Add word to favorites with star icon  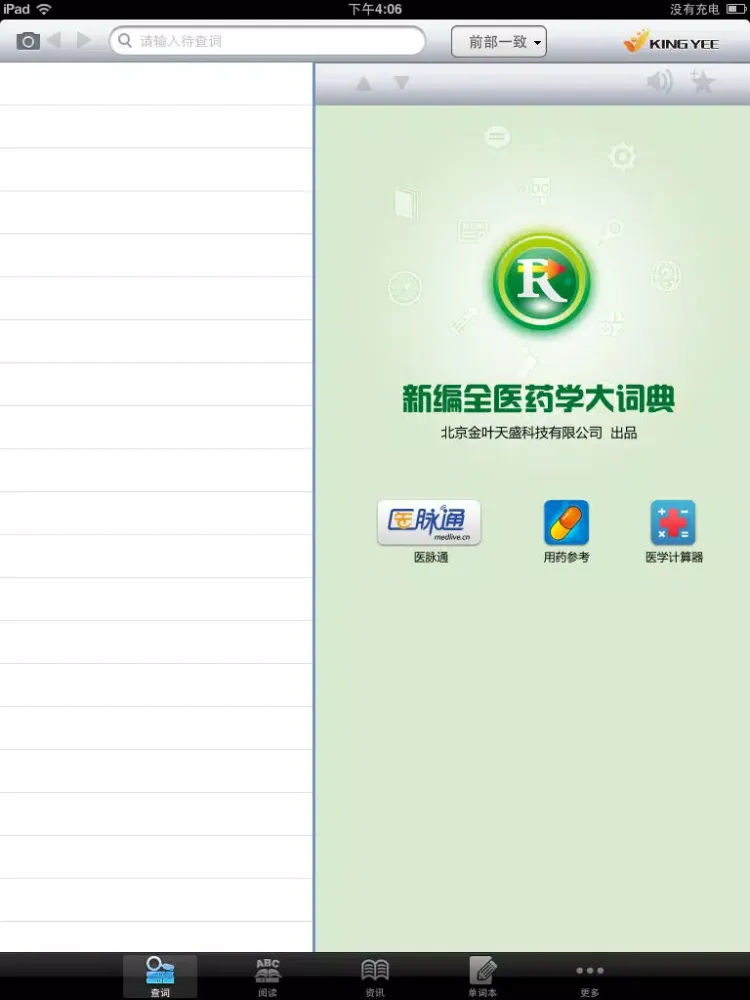pyautogui.click(x=702, y=81)
